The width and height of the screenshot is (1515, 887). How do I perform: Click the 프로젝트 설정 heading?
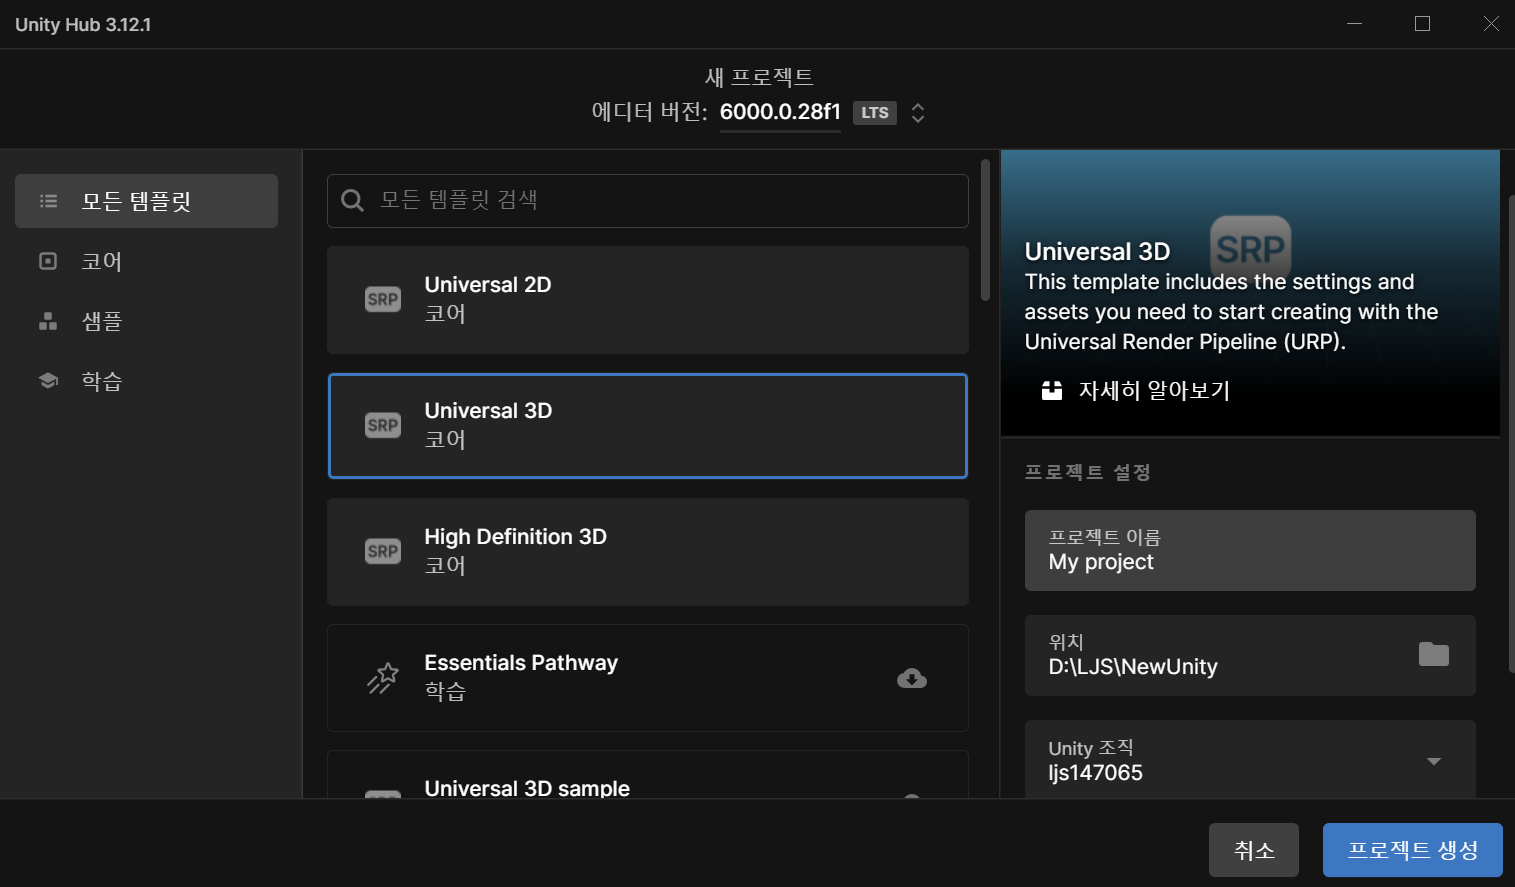tap(1087, 472)
